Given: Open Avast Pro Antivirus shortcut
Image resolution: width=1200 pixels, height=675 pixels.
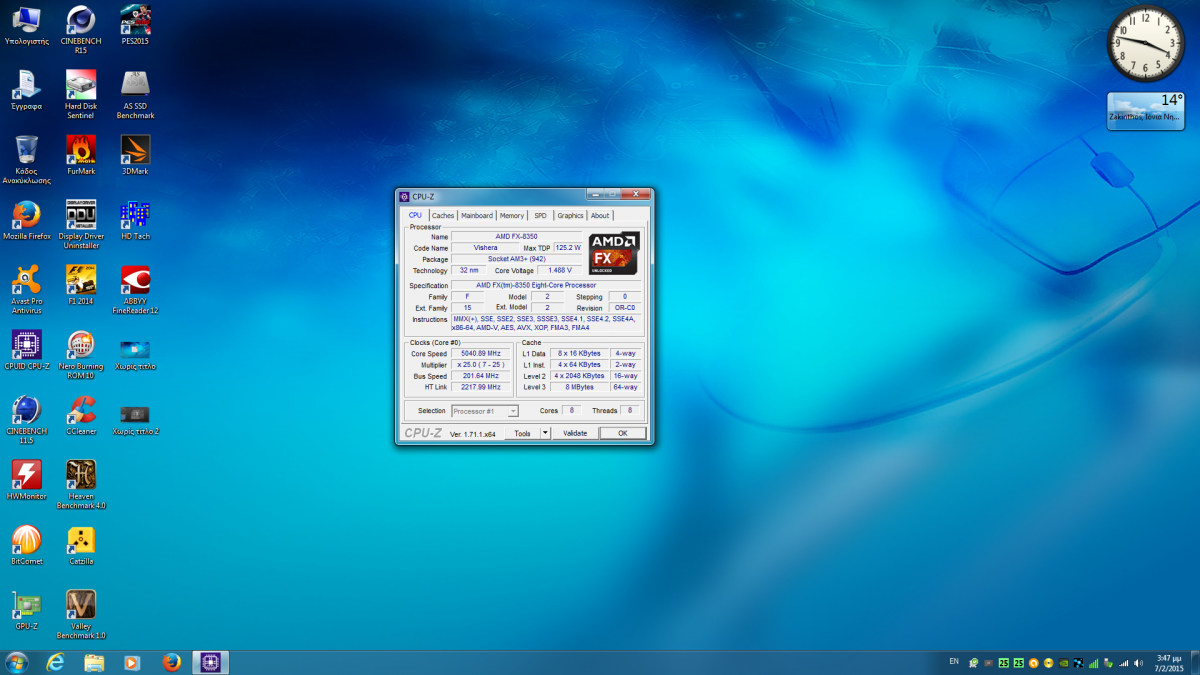Looking at the screenshot, I should 27,290.
